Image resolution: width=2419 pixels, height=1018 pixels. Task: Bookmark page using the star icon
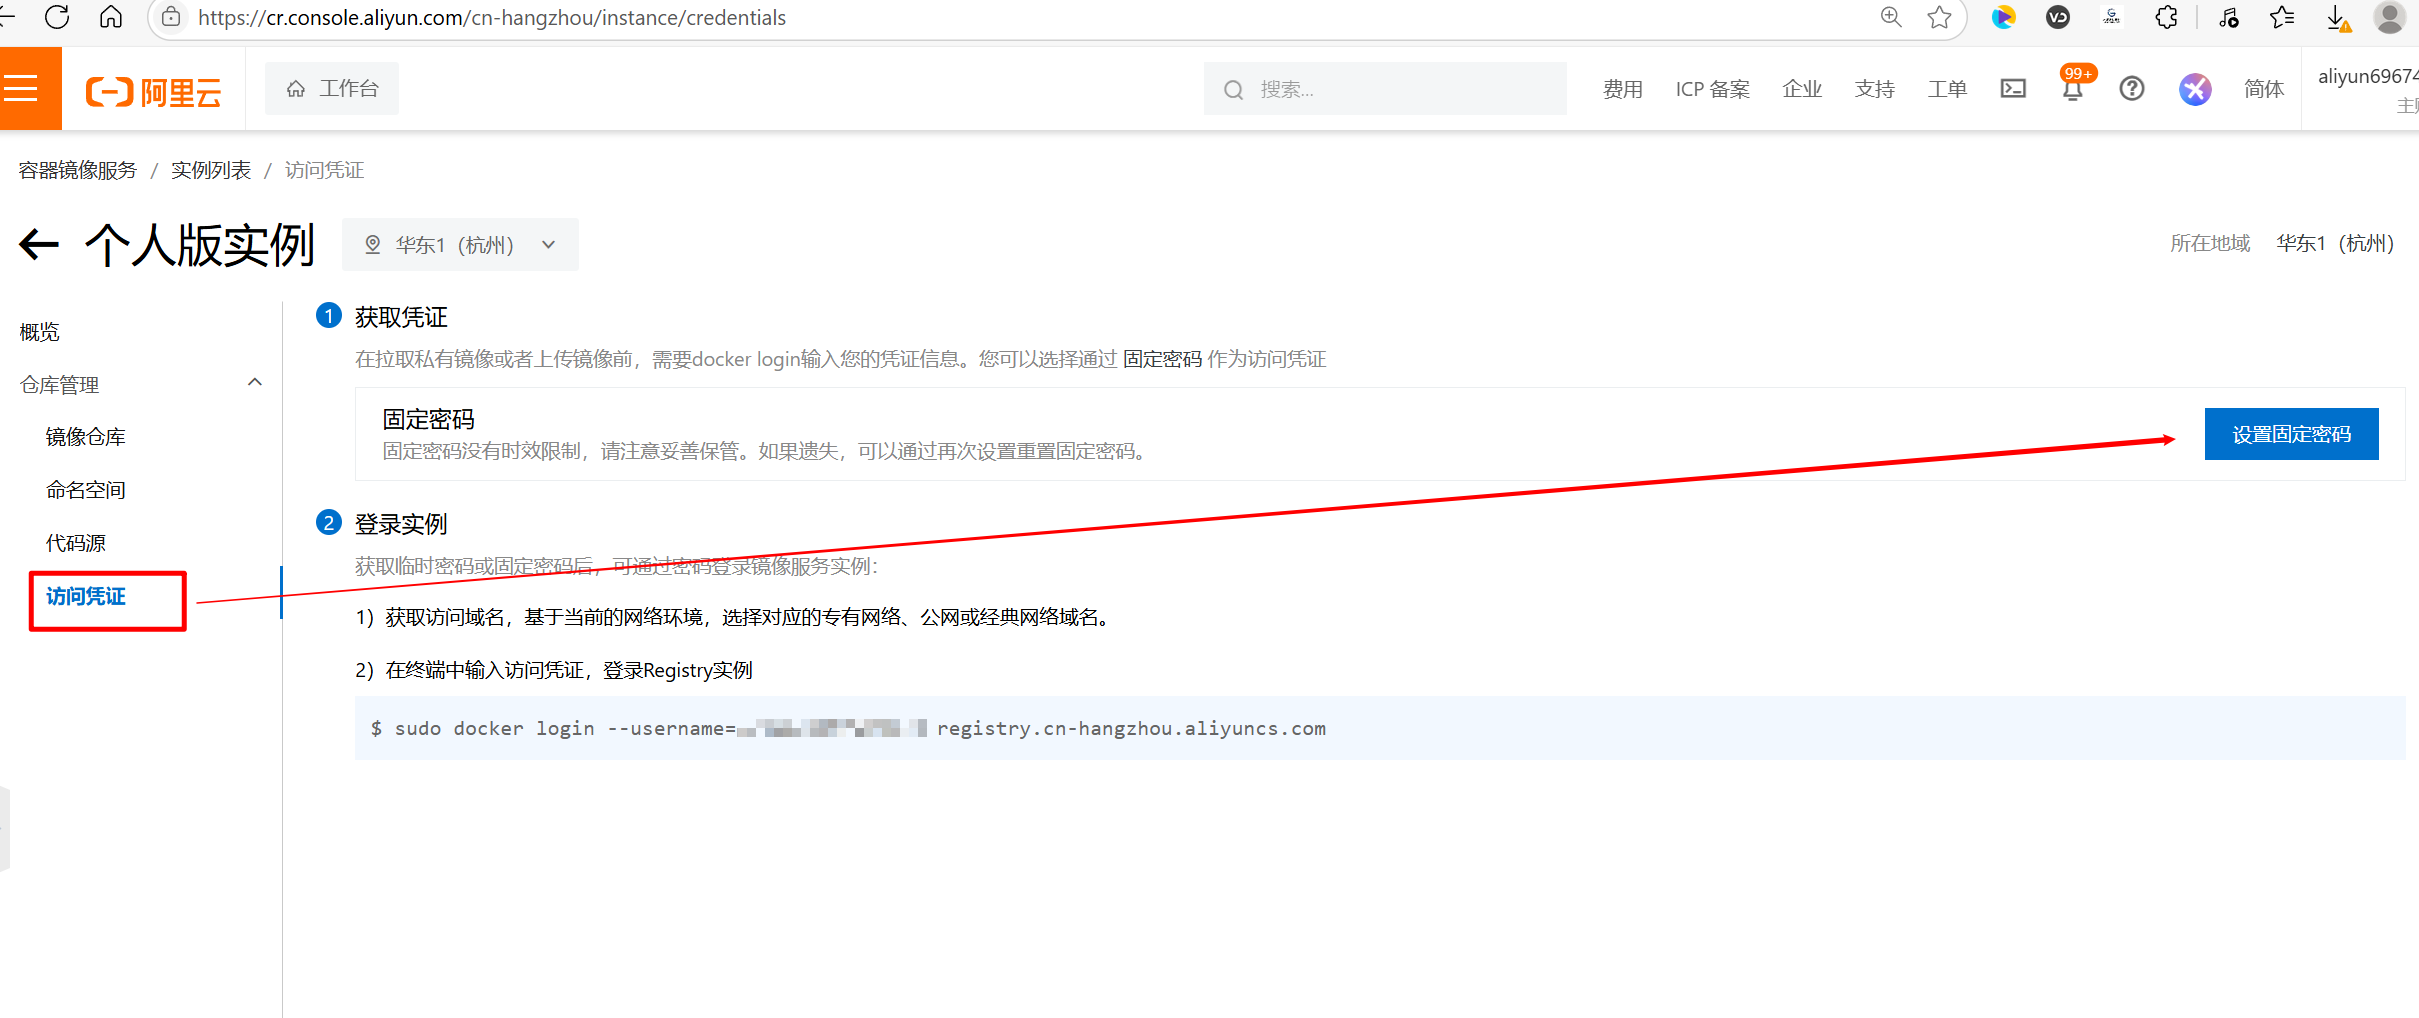point(1939,17)
